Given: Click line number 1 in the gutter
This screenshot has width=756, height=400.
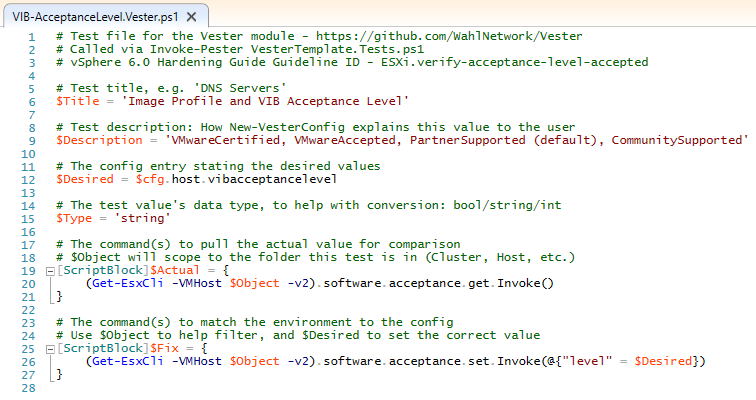Looking at the screenshot, I should pos(32,37).
